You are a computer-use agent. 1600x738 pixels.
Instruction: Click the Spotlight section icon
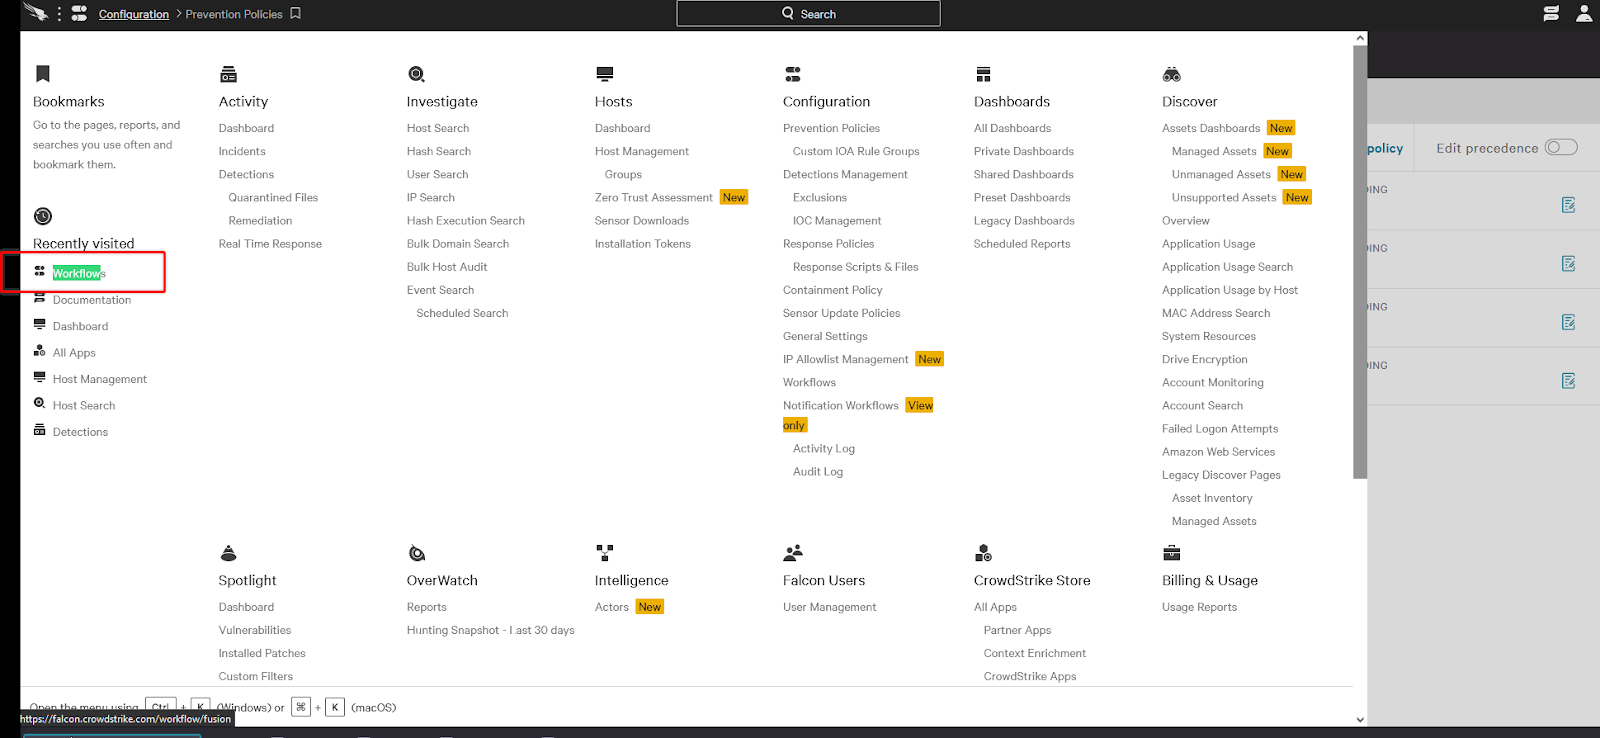pyautogui.click(x=228, y=553)
